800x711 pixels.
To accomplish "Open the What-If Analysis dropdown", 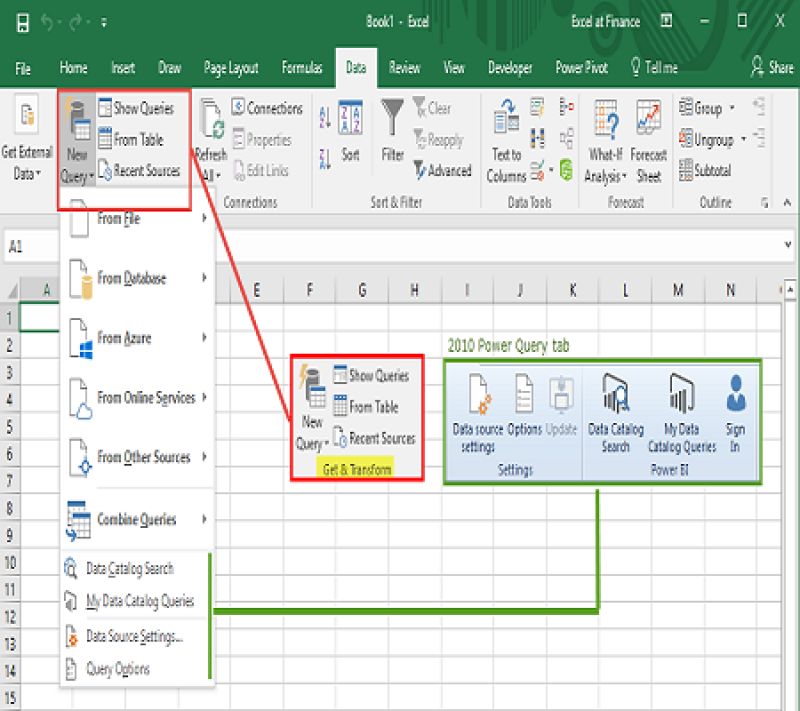I will pos(606,141).
